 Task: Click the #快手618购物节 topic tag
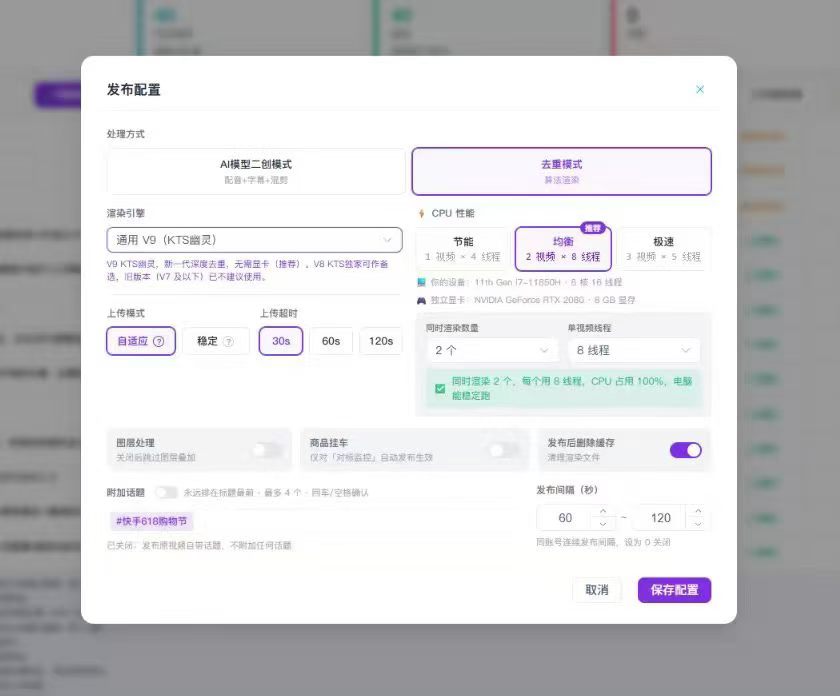[152, 521]
